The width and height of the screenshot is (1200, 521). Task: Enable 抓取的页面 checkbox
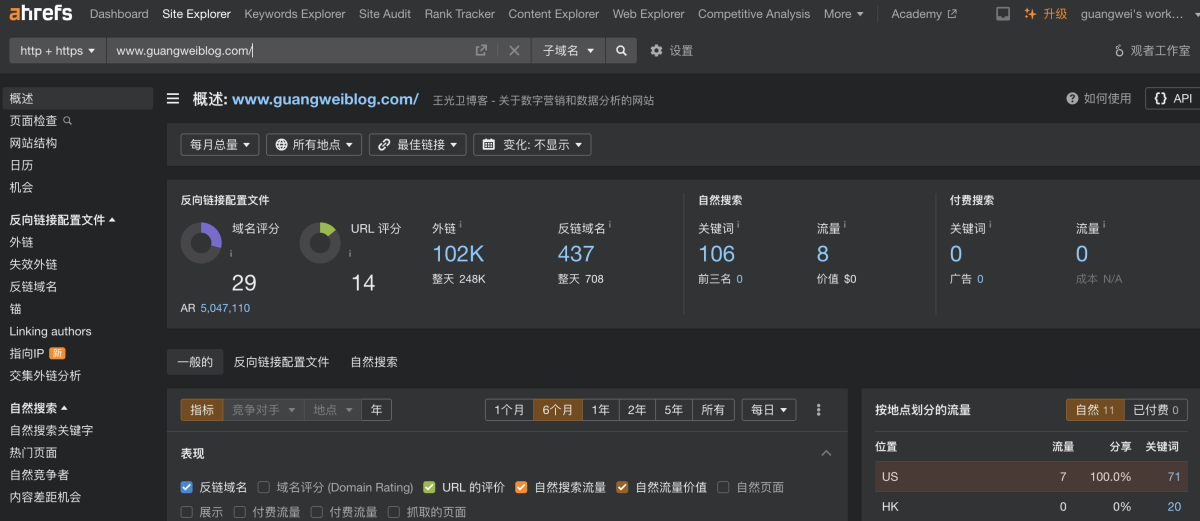coord(393,512)
